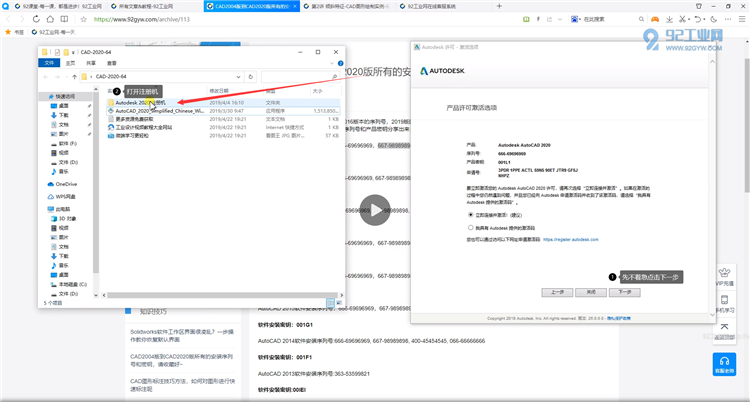The image size is (750, 402).
Task: Switch Explorer to large icons view
Action: pos(339,302)
